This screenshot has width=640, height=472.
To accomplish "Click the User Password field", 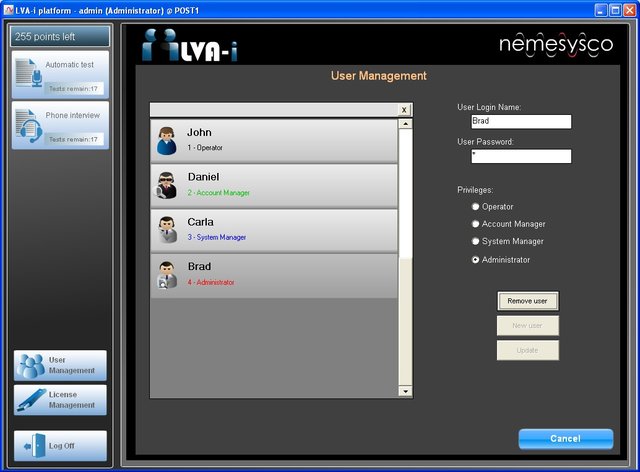I will tap(521, 156).
